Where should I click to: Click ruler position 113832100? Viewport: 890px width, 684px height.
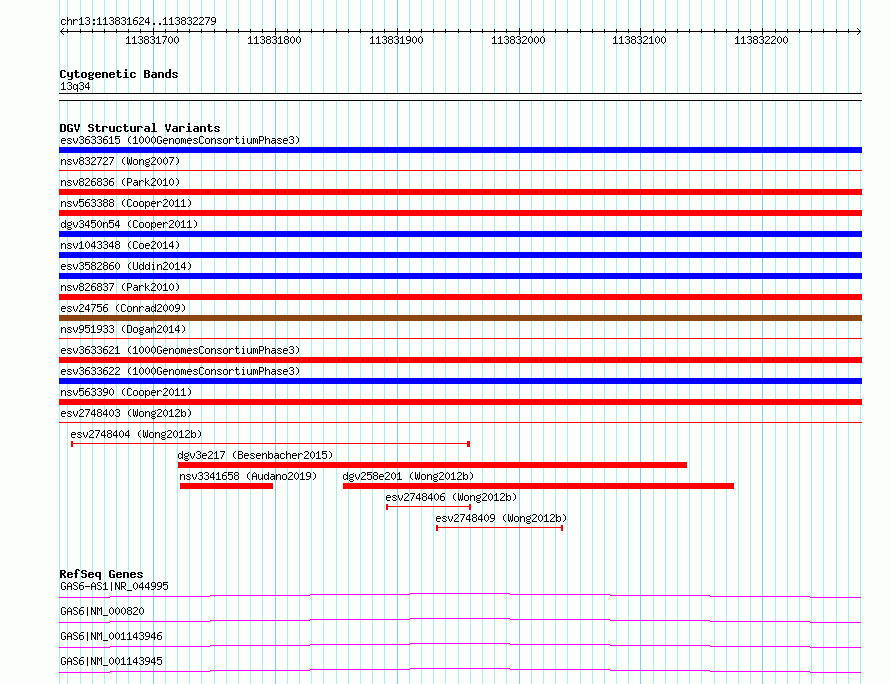pyautogui.click(x=639, y=40)
